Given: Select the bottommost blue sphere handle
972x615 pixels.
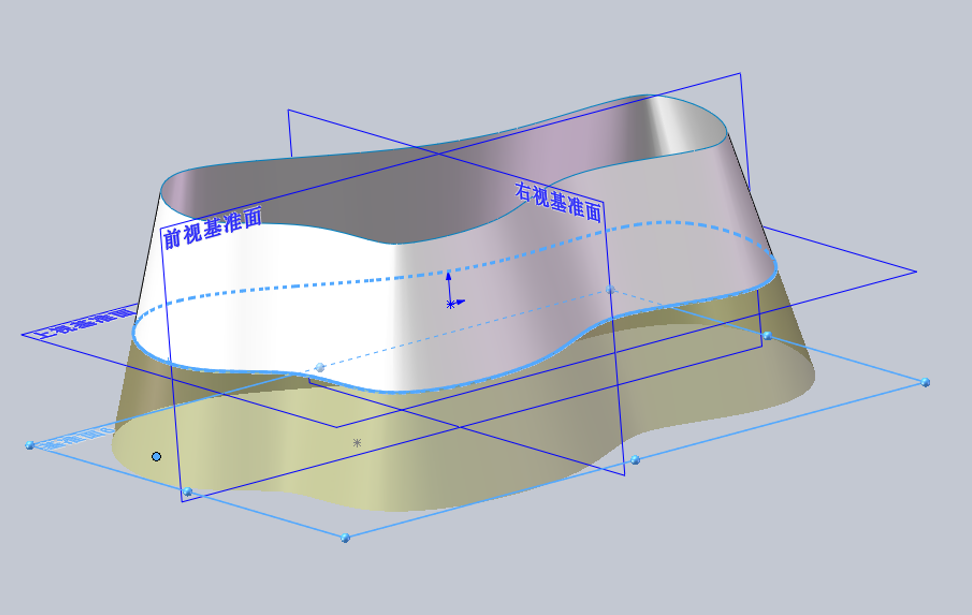Looking at the screenshot, I should point(345,538).
